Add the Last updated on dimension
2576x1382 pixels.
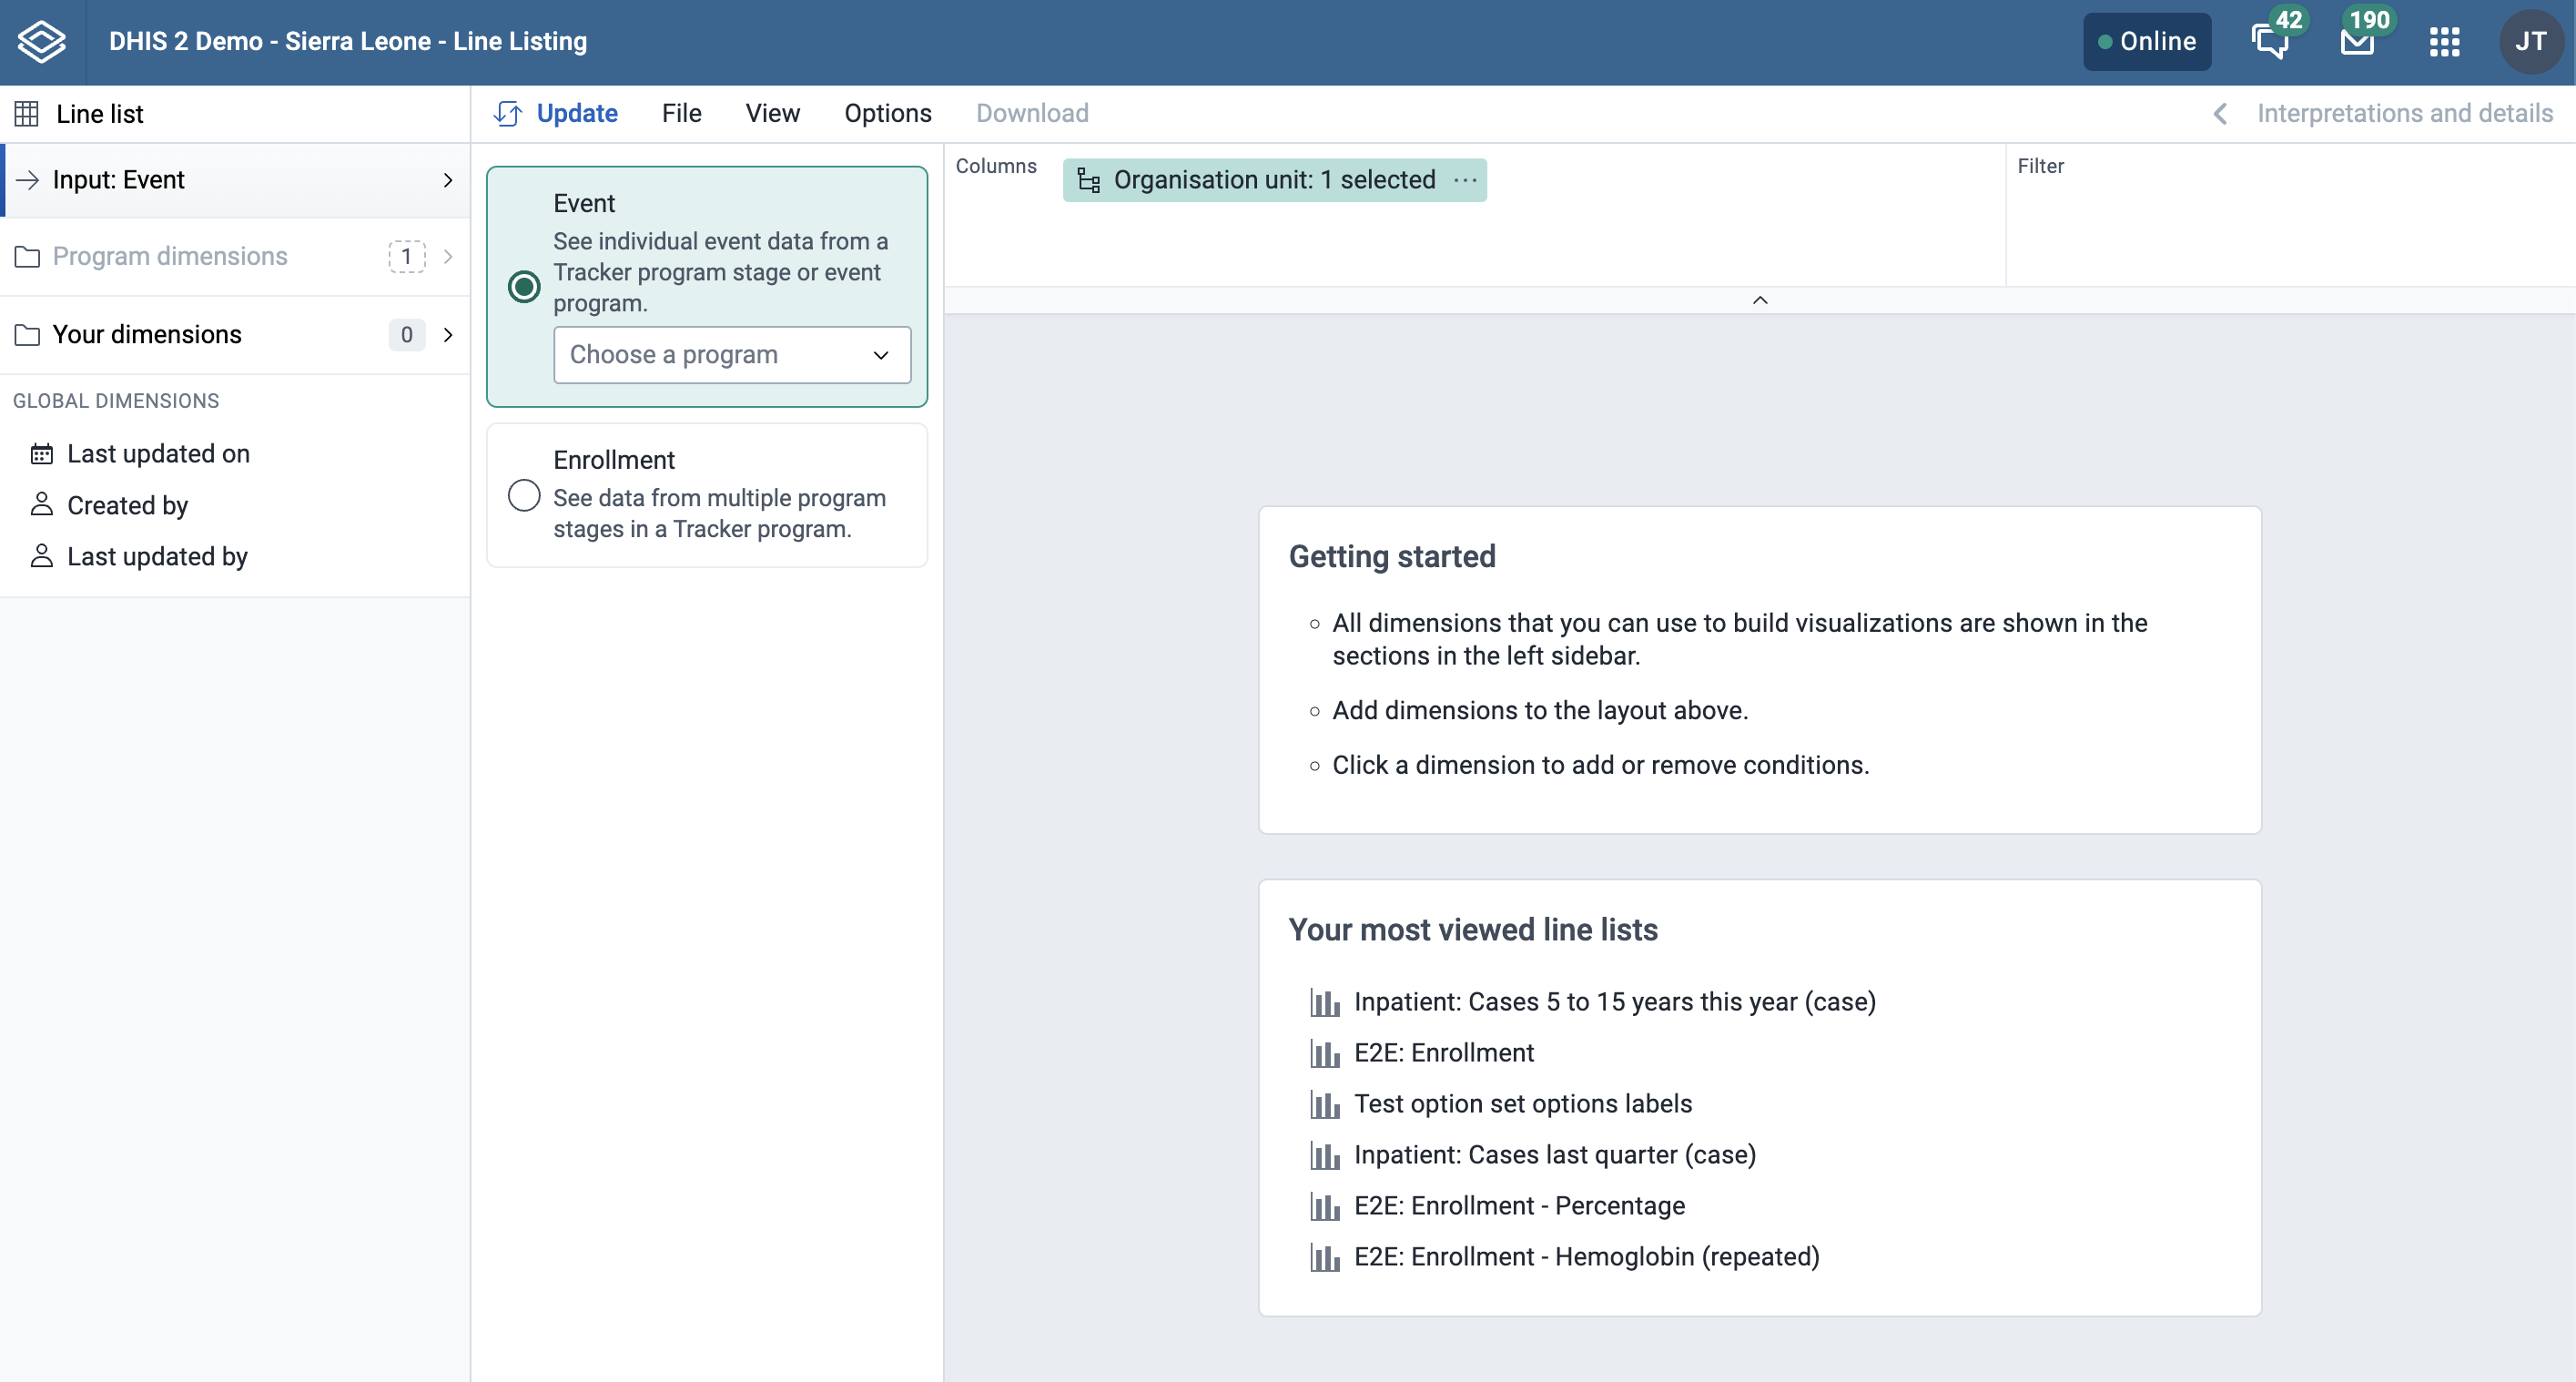(158, 454)
